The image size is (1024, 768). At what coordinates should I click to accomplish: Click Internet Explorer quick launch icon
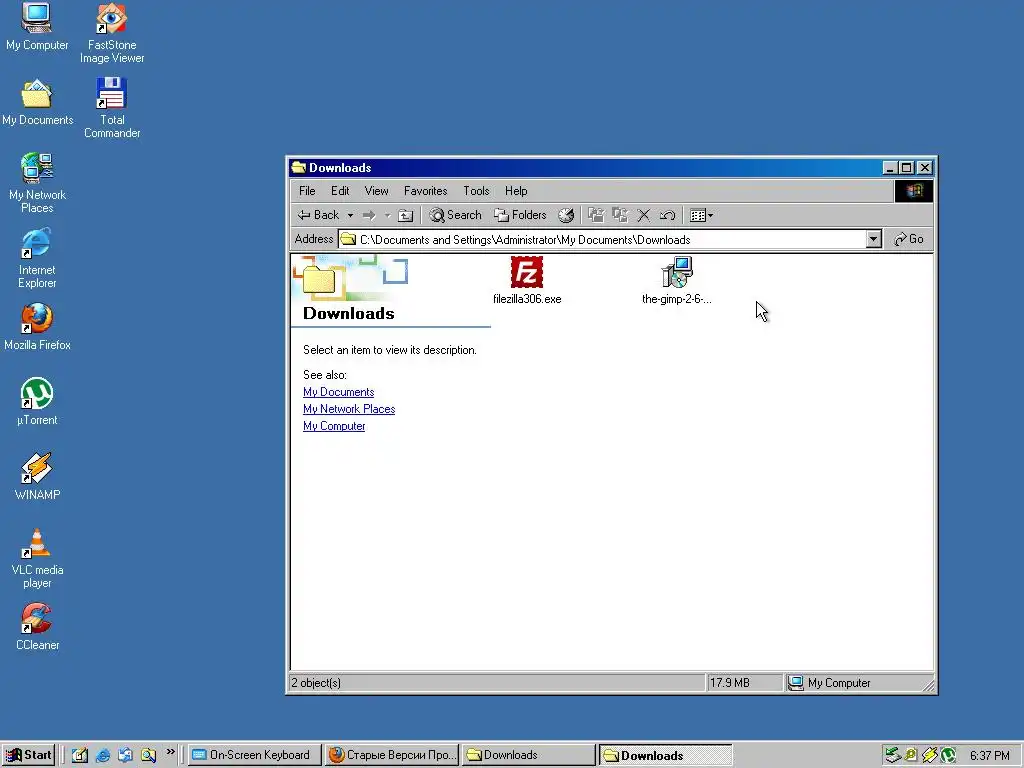click(x=103, y=755)
